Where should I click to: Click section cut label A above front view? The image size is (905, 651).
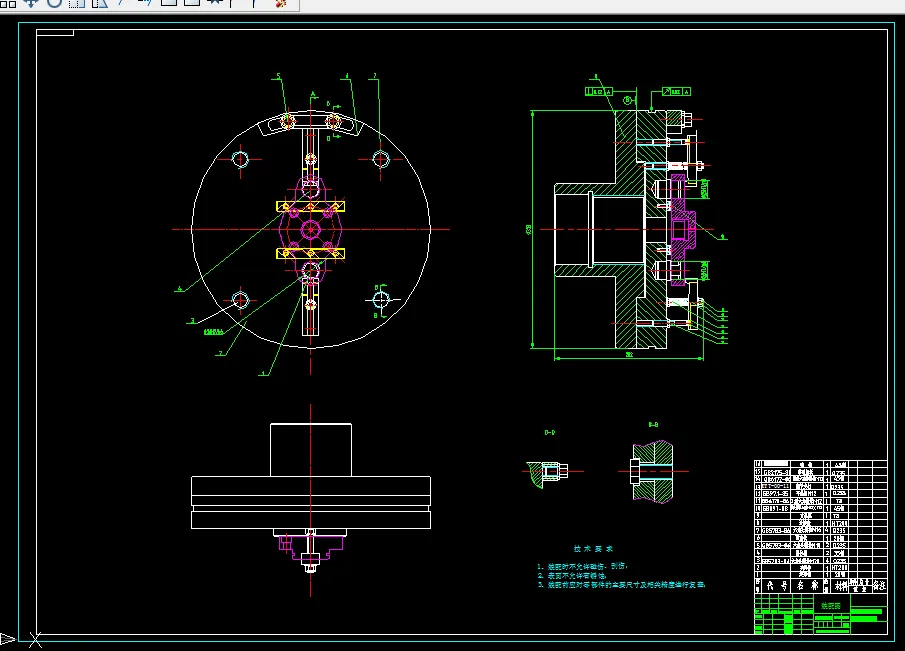coord(313,93)
